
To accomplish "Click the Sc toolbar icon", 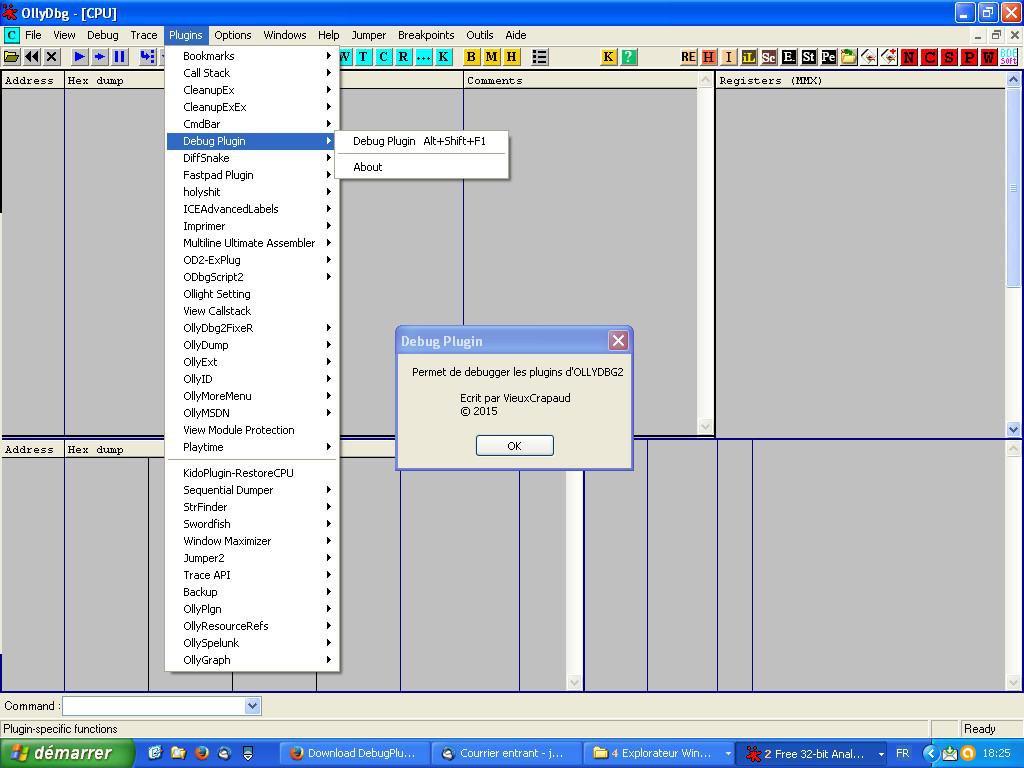I will tap(769, 57).
